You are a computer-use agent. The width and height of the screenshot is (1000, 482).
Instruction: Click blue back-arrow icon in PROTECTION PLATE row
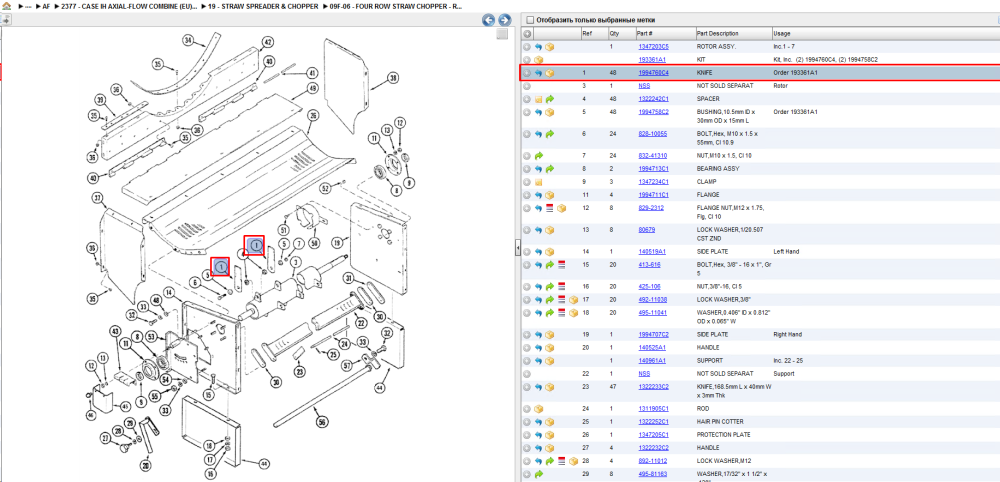(x=538, y=434)
